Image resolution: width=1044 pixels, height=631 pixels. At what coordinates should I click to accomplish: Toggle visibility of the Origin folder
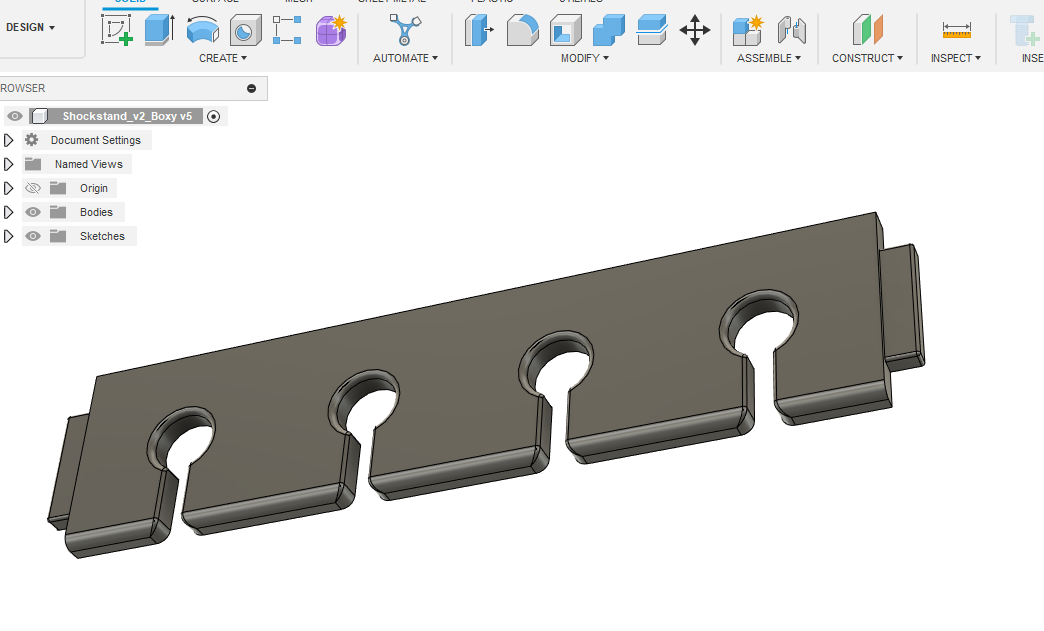(x=33, y=188)
